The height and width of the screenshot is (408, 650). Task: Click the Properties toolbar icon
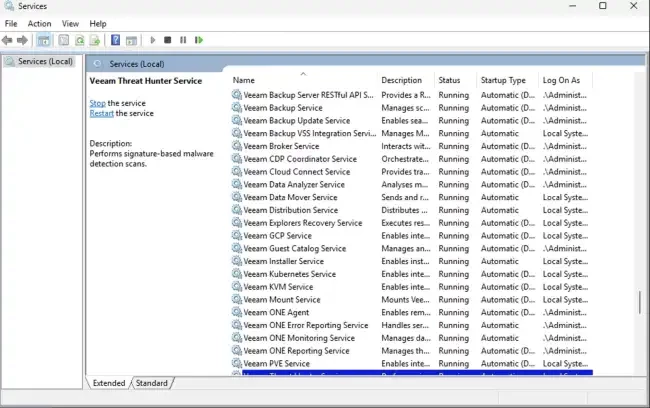pyautogui.click(x=64, y=40)
